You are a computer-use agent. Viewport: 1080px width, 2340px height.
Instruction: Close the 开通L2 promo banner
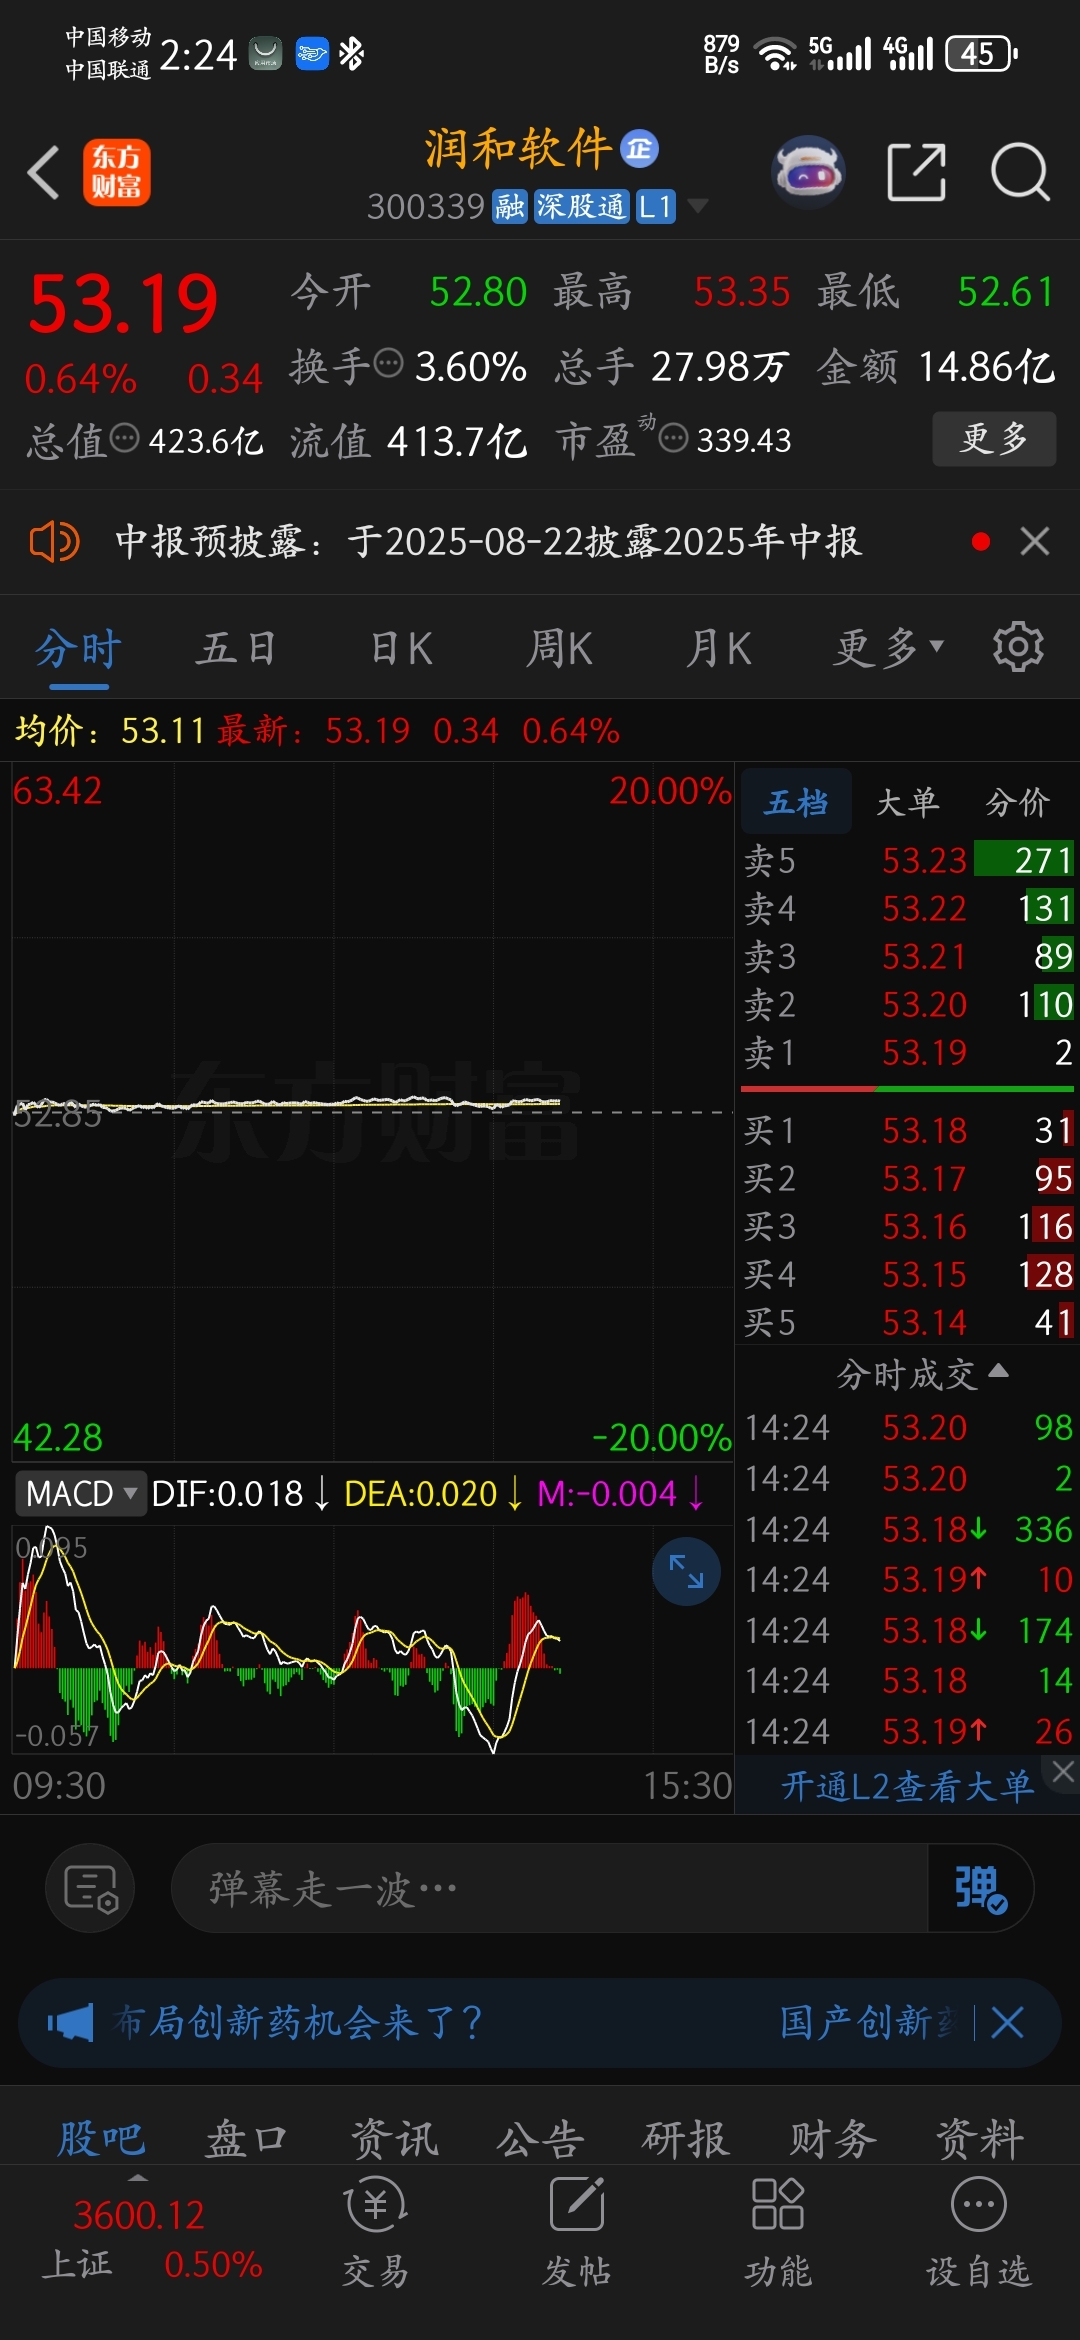(1063, 1772)
